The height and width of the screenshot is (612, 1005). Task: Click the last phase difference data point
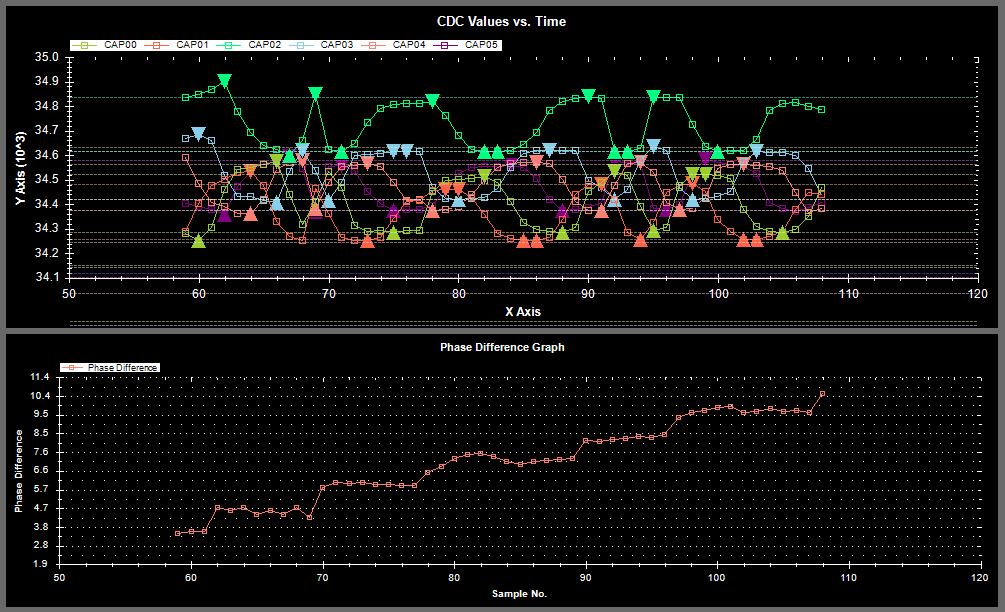coord(823,394)
